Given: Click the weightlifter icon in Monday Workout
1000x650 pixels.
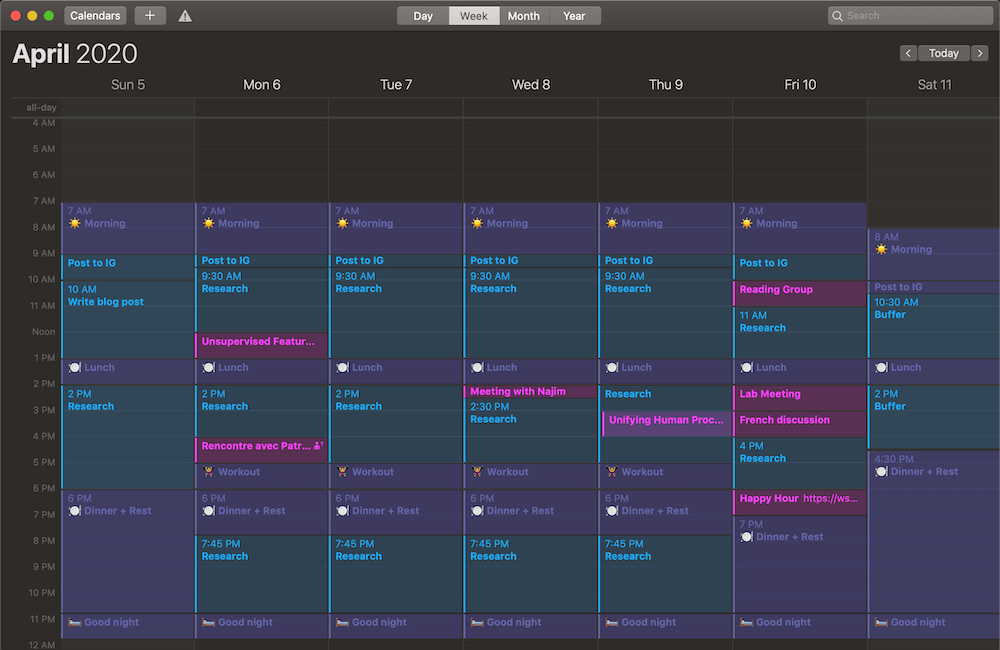Looking at the screenshot, I should tap(209, 472).
